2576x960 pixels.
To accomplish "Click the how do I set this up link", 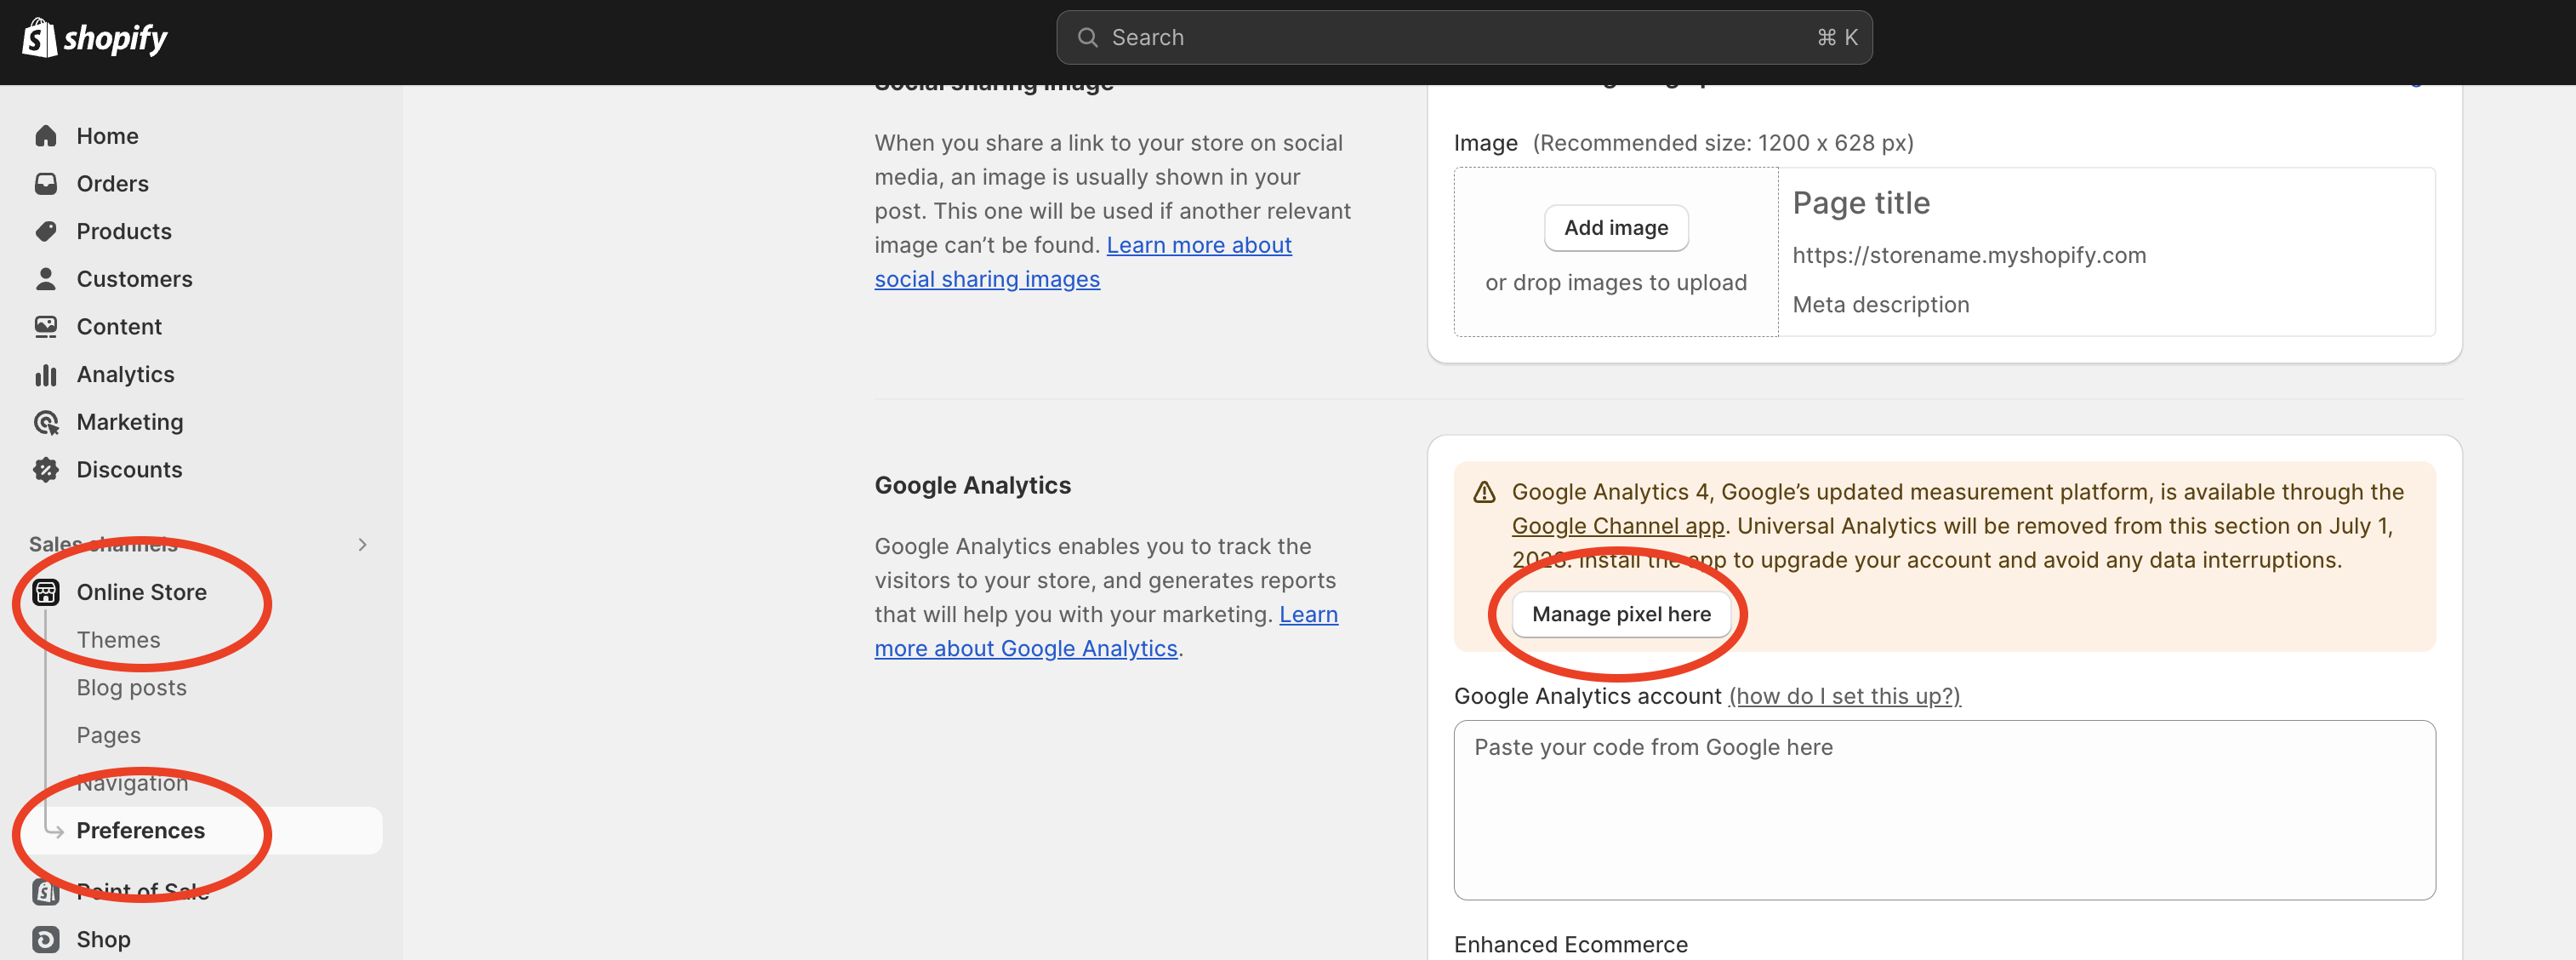I will point(1844,696).
